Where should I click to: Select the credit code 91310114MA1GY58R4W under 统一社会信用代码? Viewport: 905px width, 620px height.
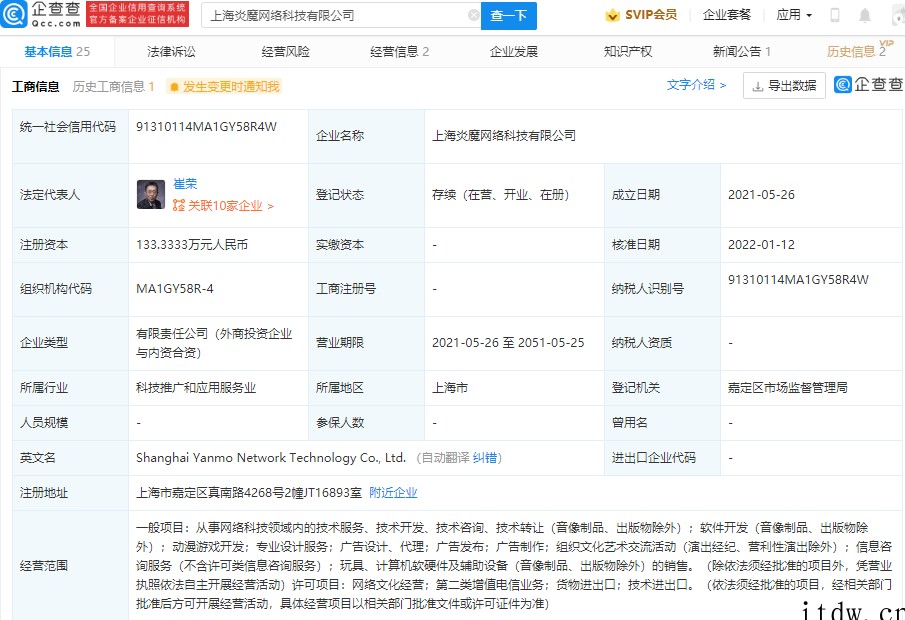tap(207, 126)
